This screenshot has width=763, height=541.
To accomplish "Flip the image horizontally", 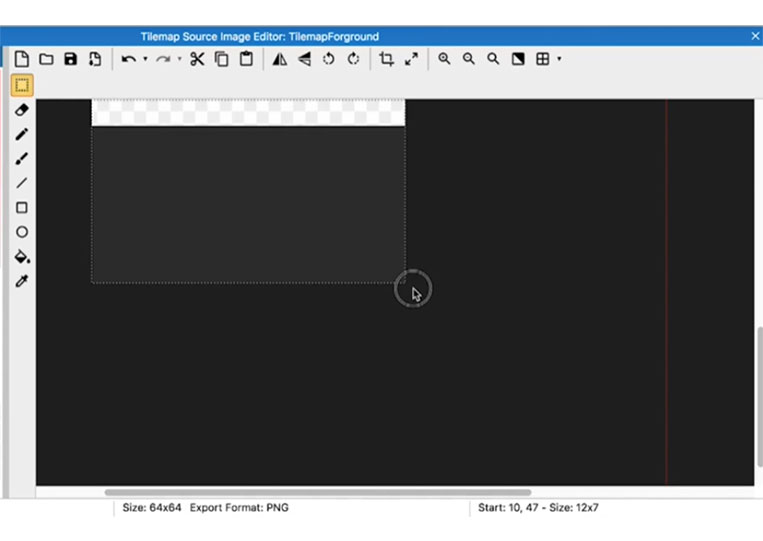I will [x=280, y=59].
